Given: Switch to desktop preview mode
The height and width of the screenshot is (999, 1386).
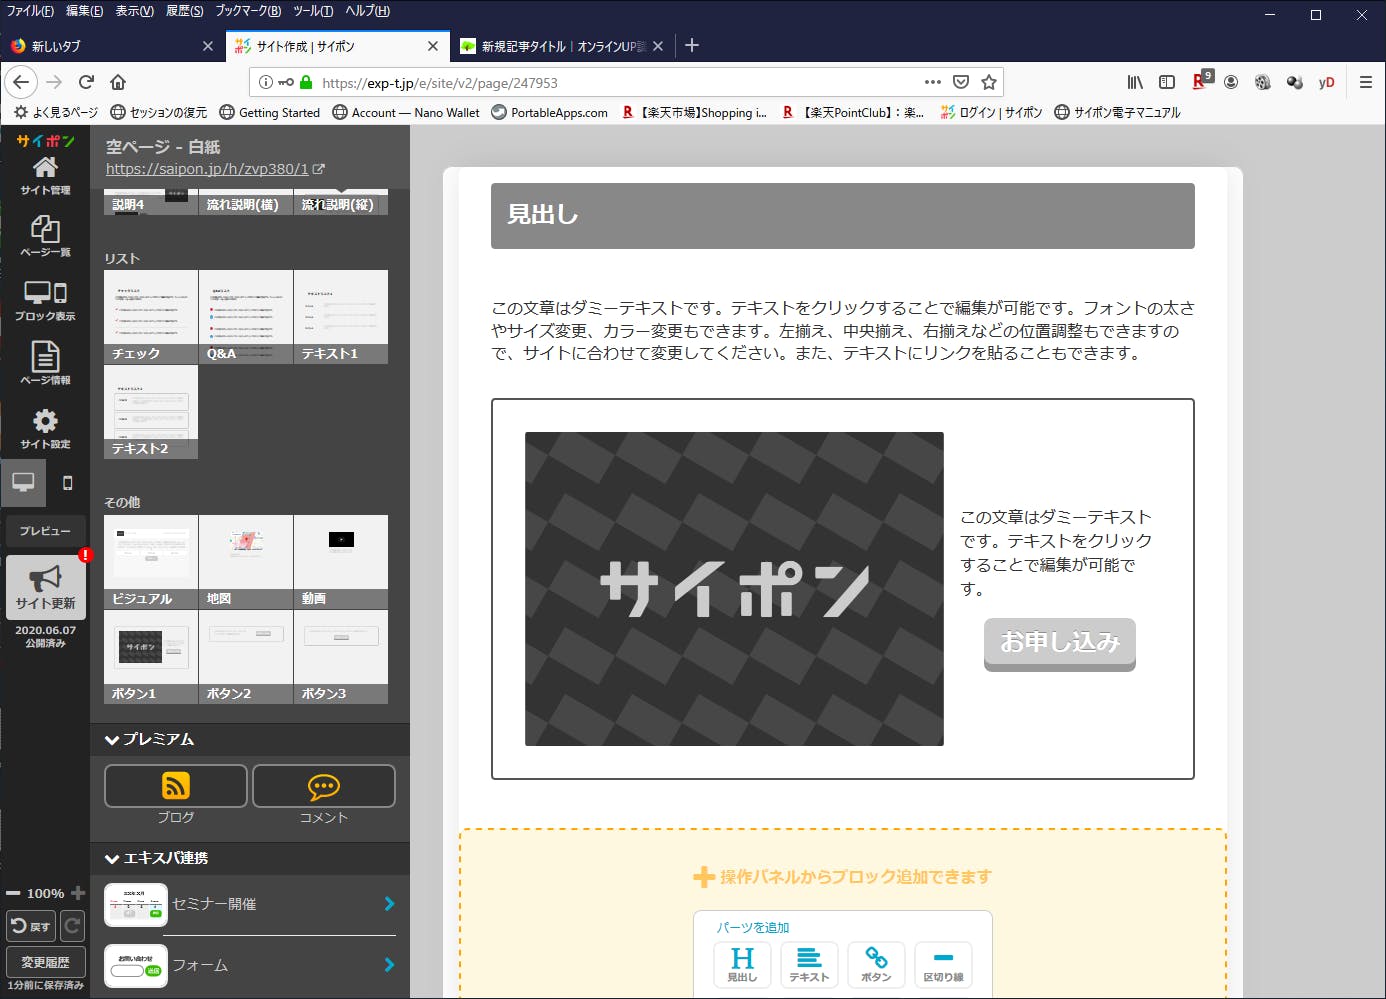Looking at the screenshot, I should (23, 482).
